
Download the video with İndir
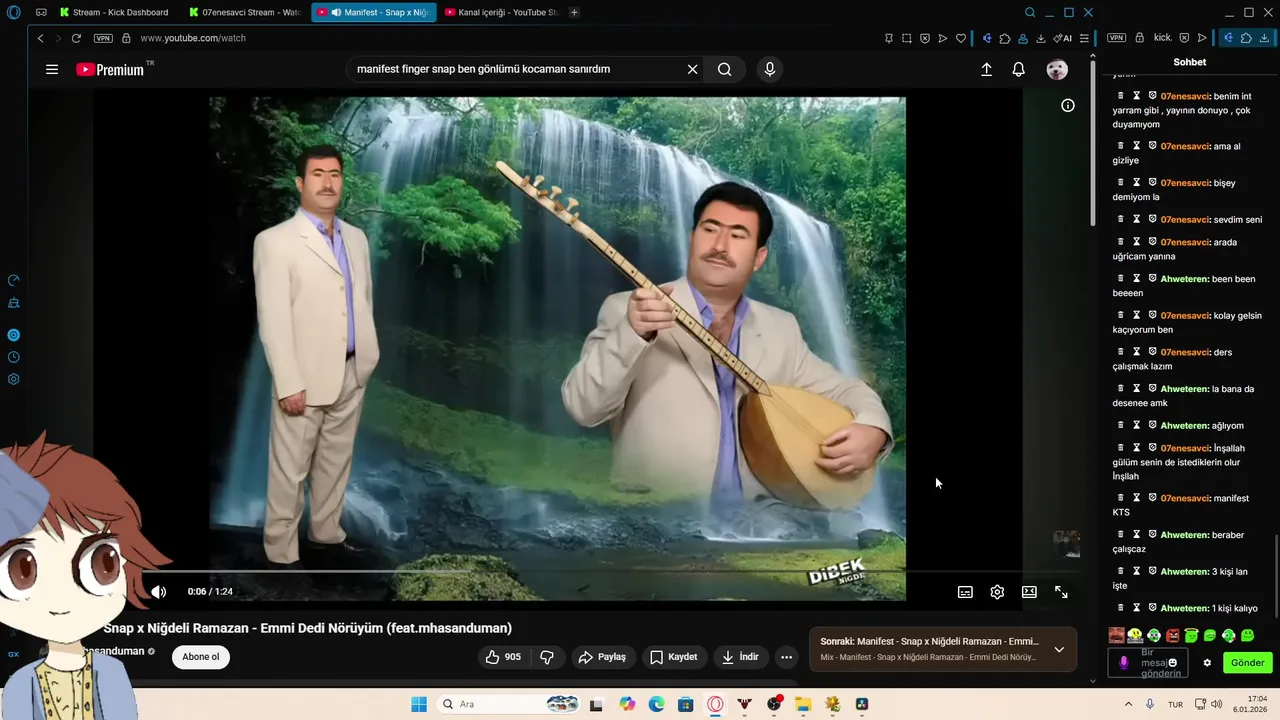pyautogui.click(x=741, y=657)
